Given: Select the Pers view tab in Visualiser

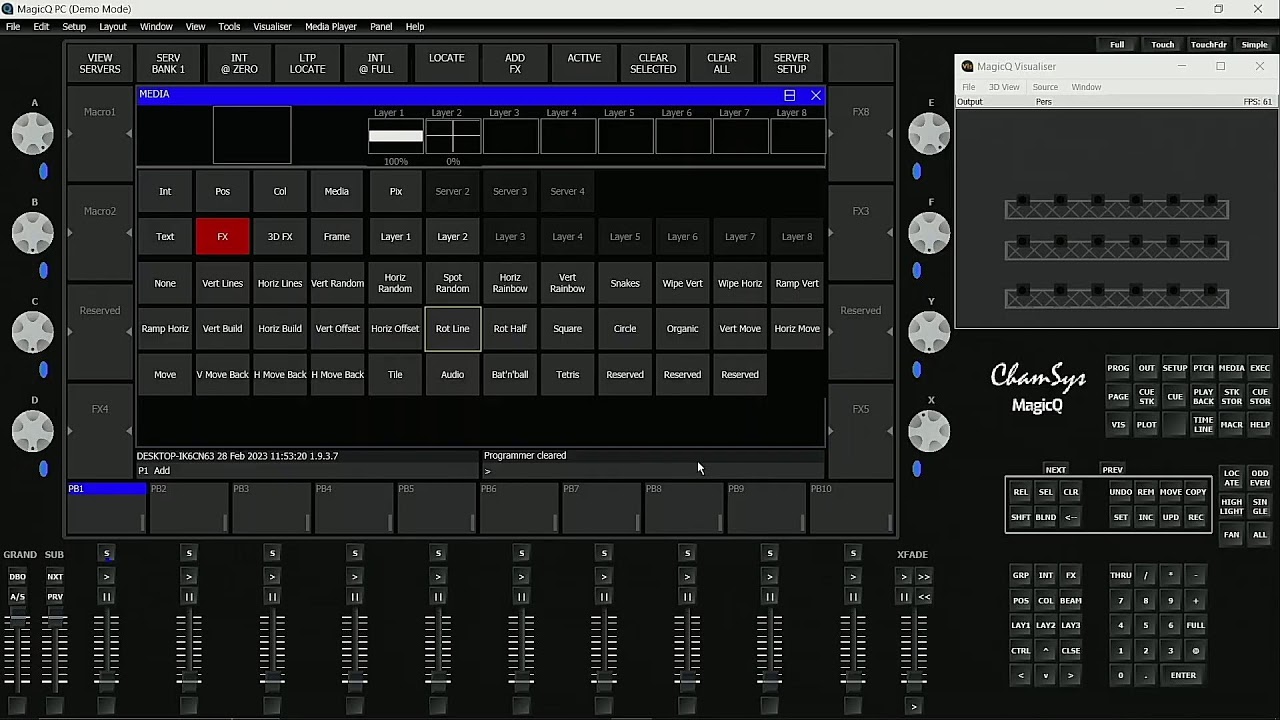Looking at the screenshot, I should tap(1043, 102).
